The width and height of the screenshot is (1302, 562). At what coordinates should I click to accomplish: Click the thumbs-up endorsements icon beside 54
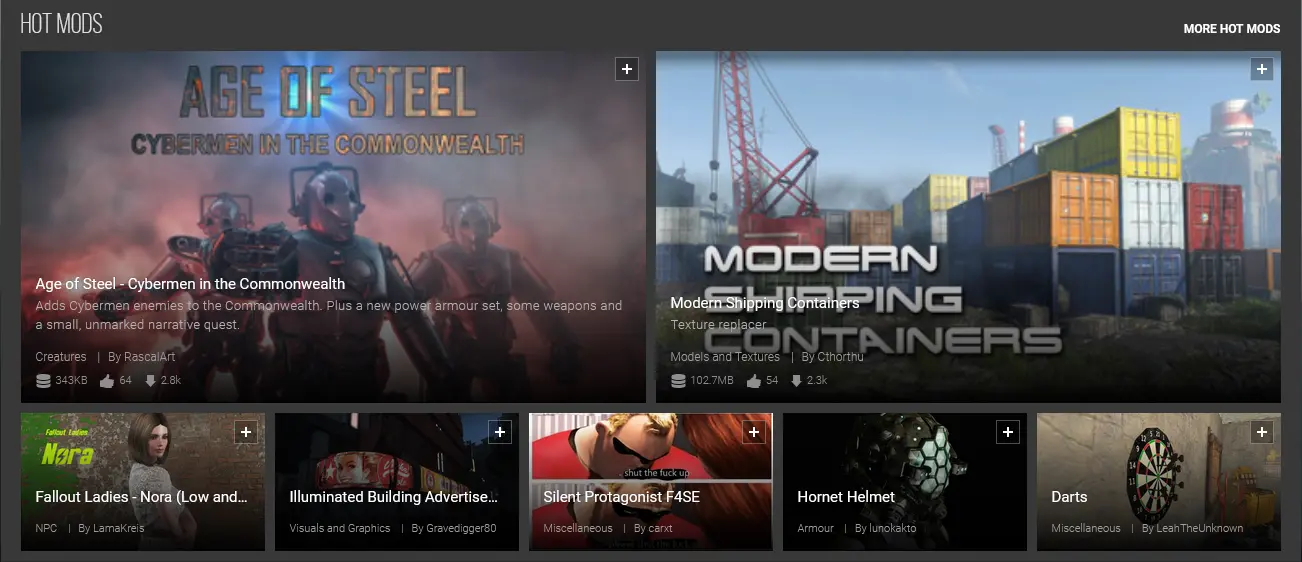(753, 381)
